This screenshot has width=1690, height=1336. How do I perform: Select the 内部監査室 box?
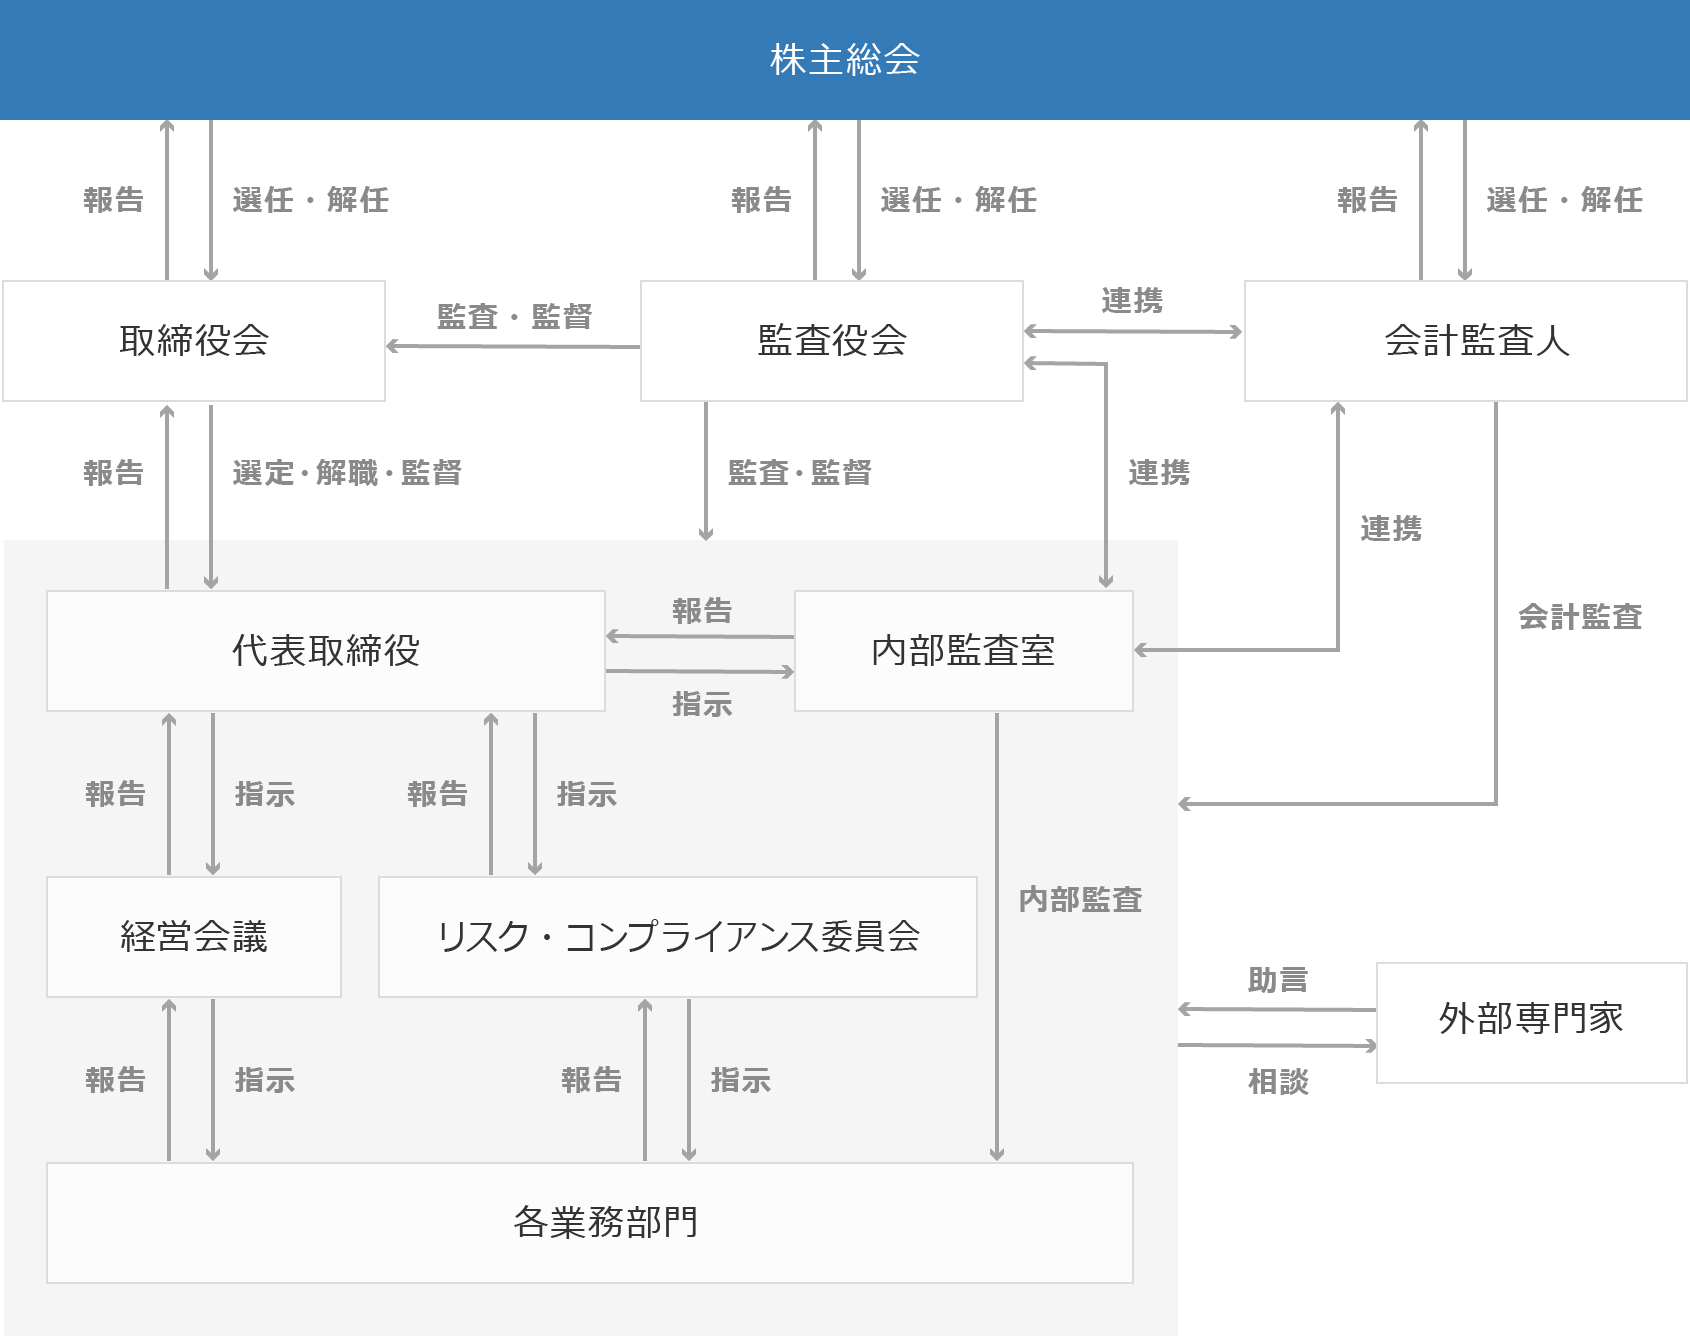tap(963, 651)
